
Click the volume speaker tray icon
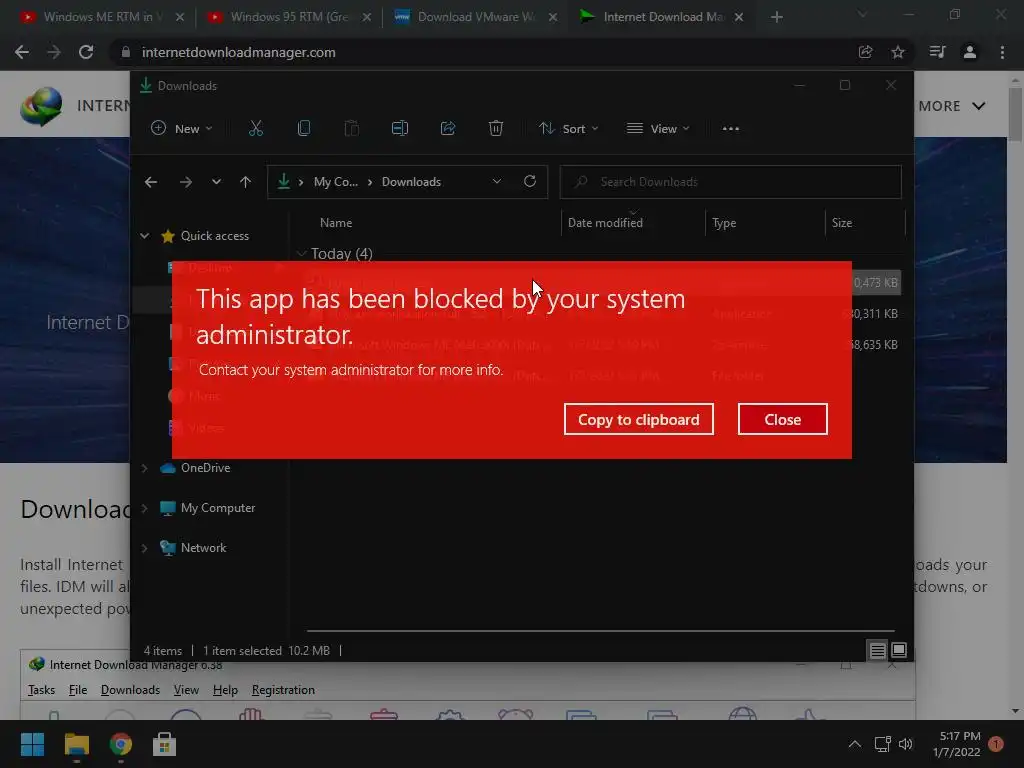tap(906, 744)
